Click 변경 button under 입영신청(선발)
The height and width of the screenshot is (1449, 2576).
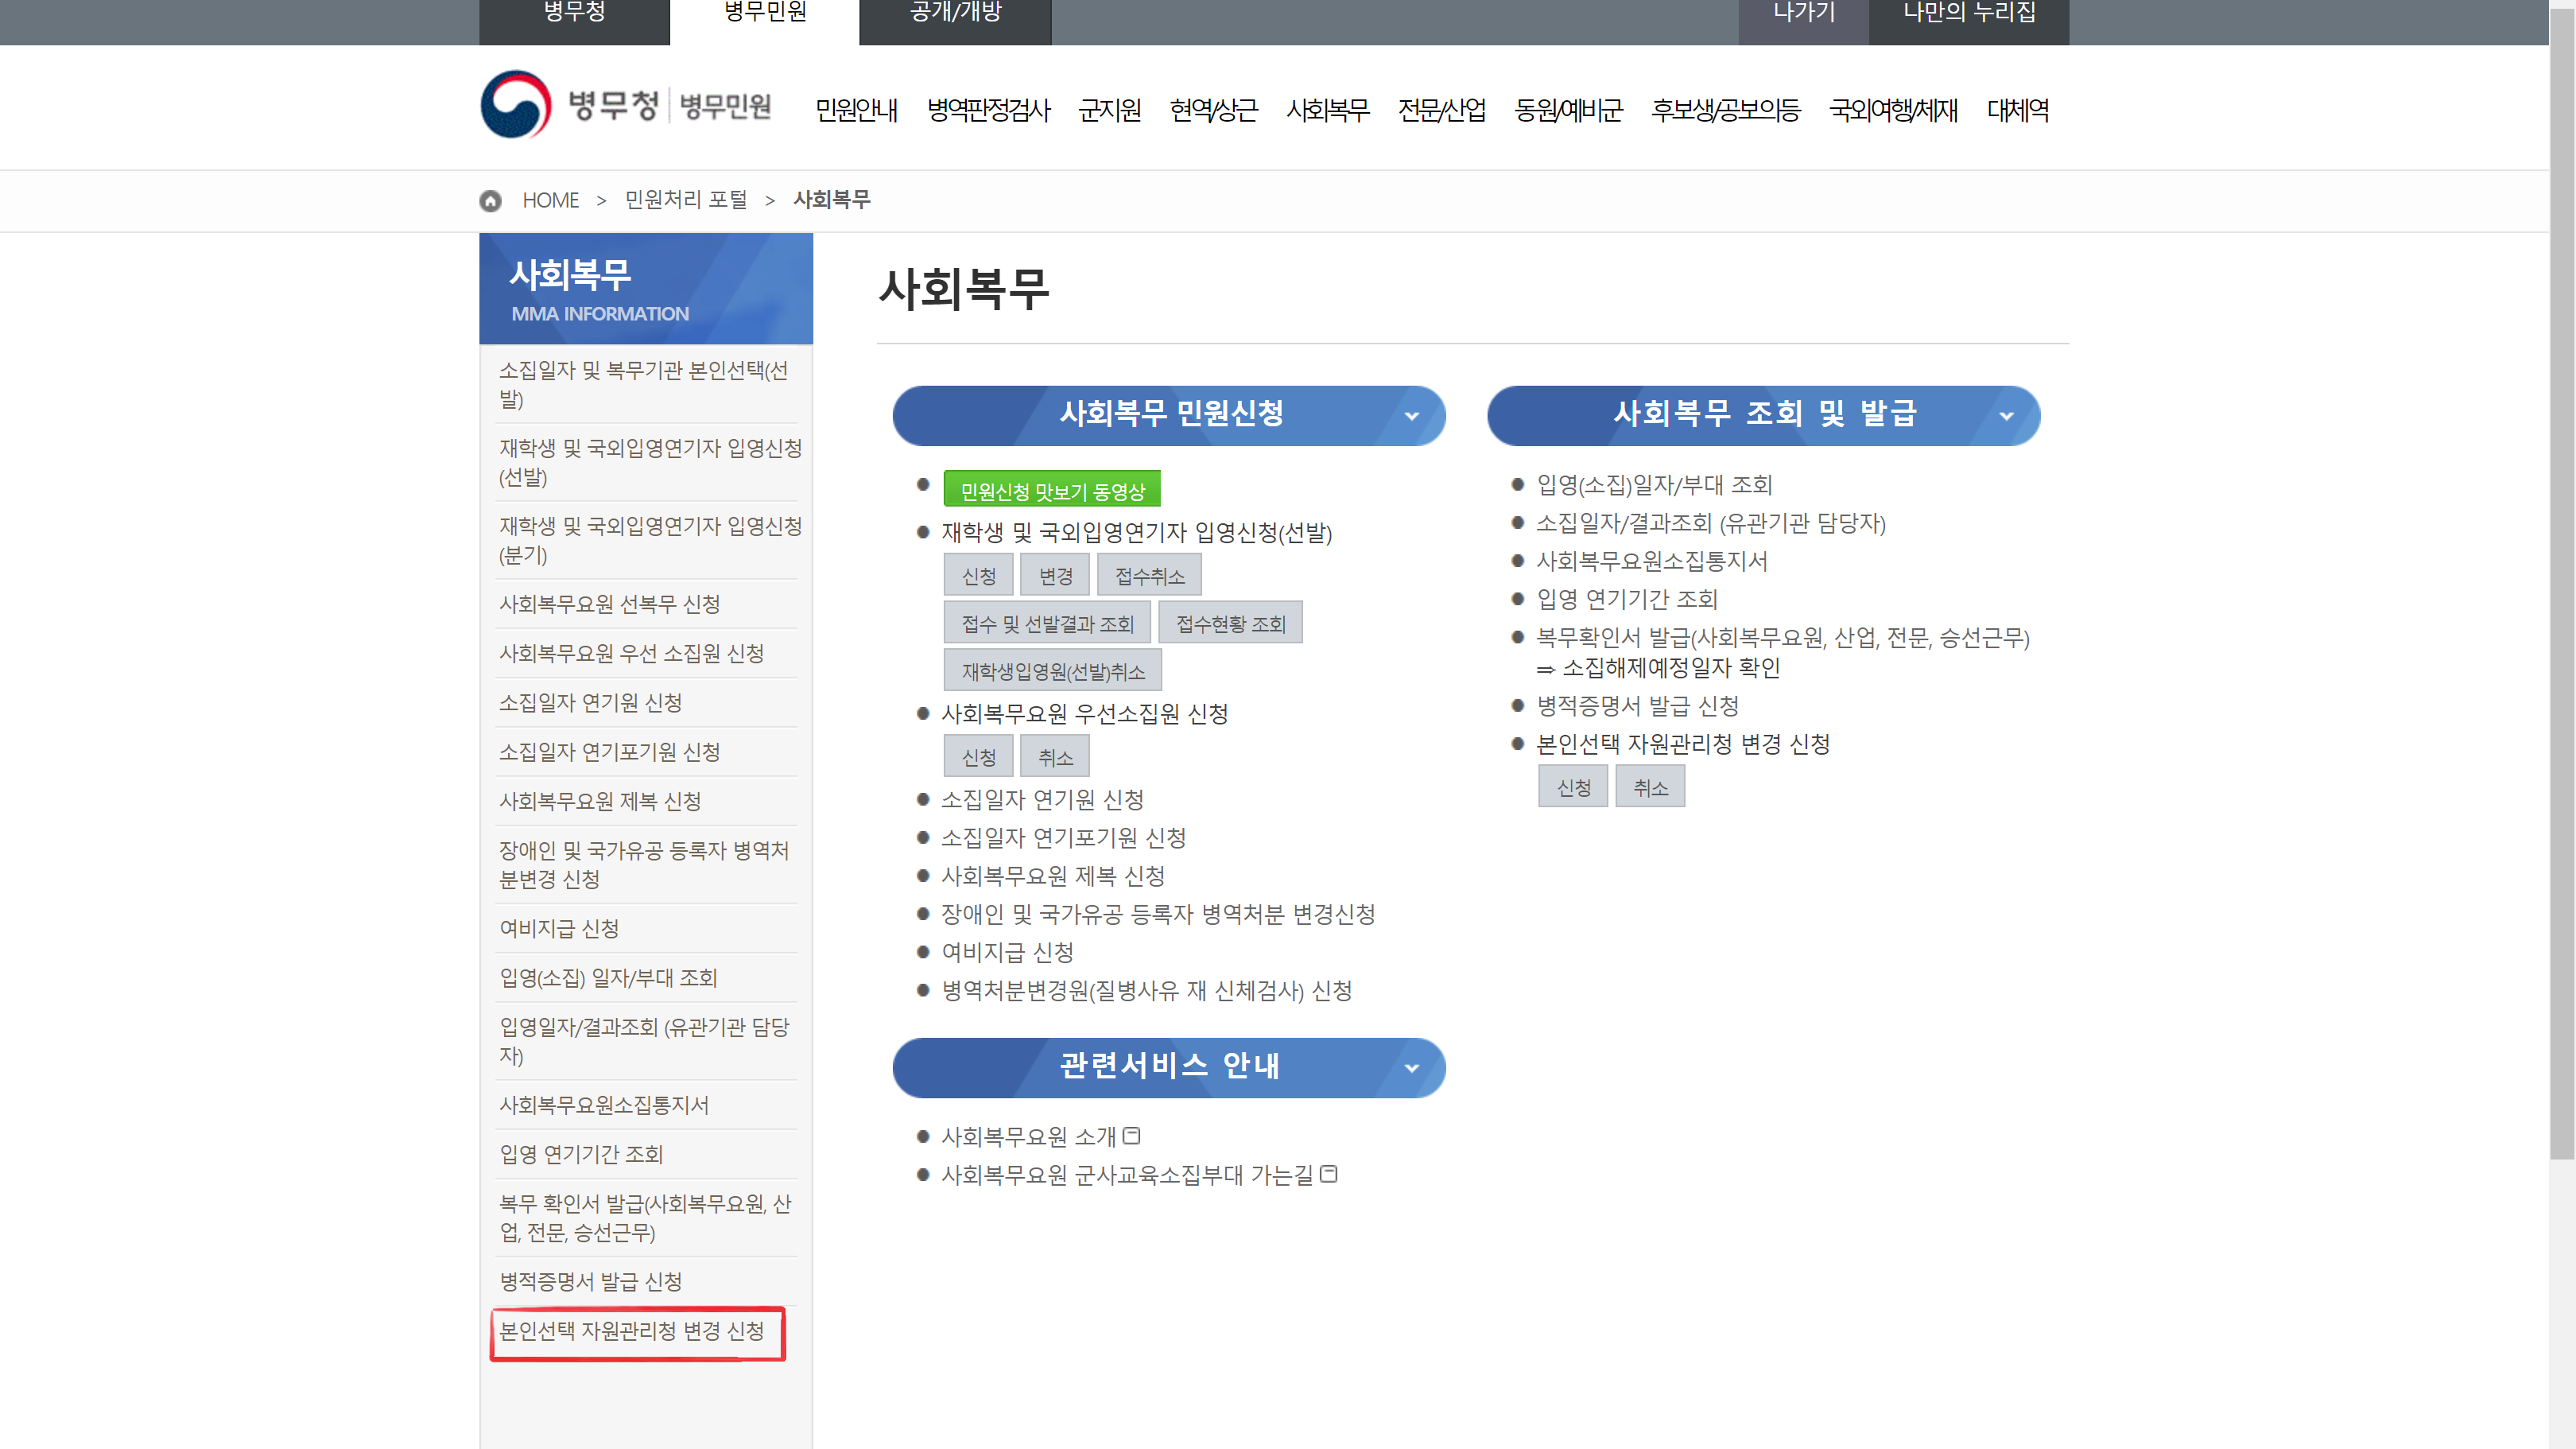click(1056, 576)
